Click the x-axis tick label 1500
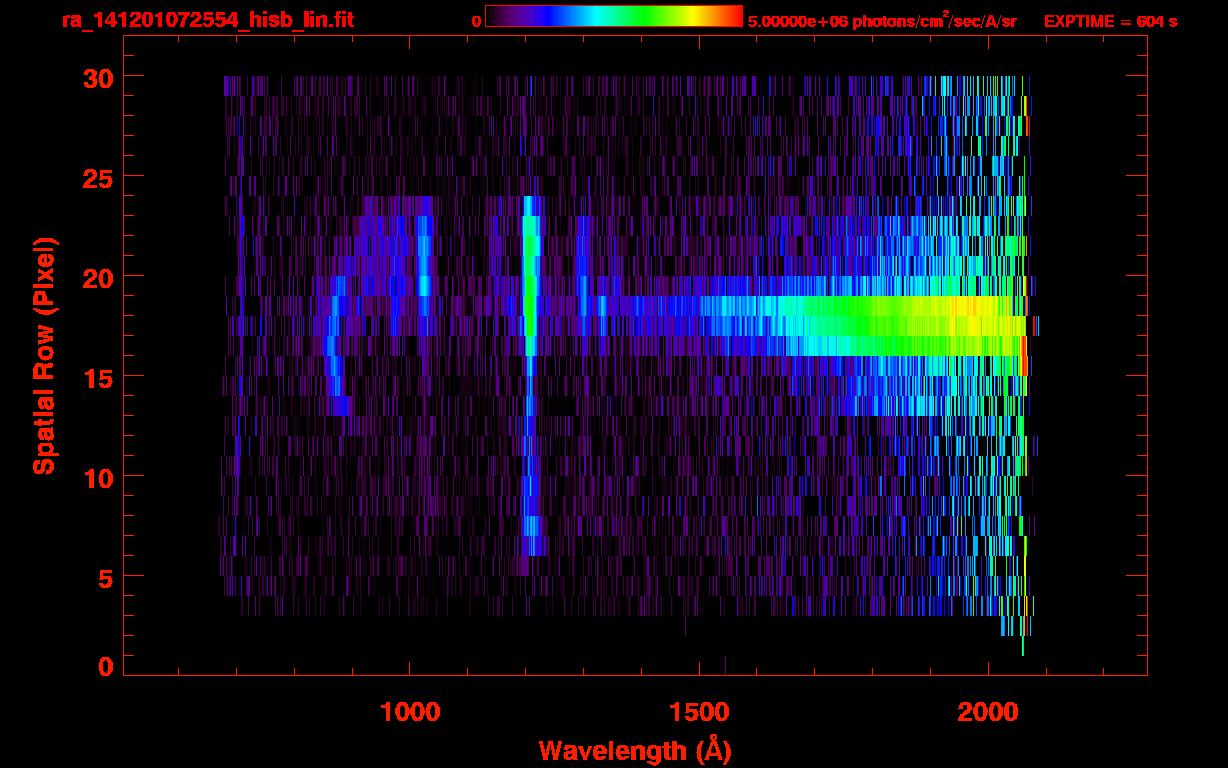The width and height of the screenshot is (1228, 768). coord(699,711)
